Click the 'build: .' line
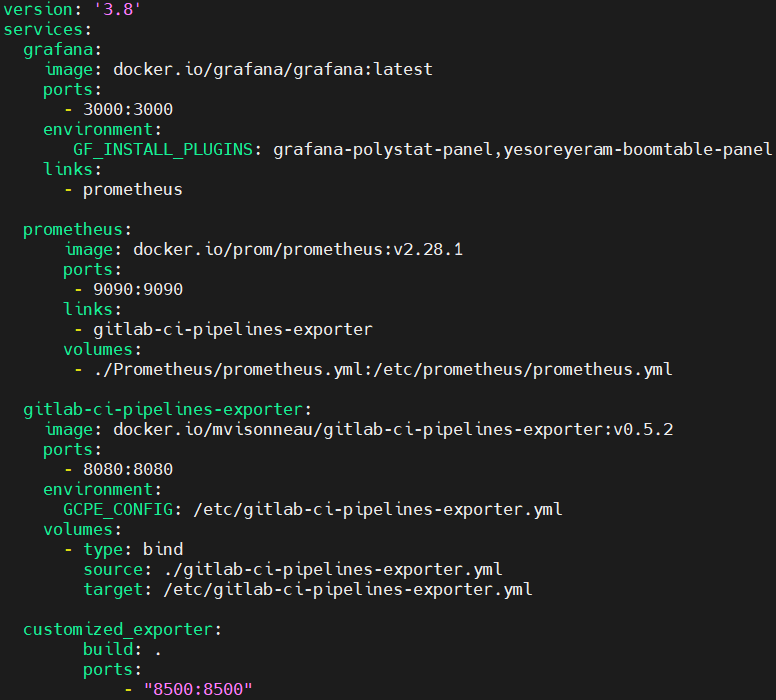This screenshot has height=700, width=776. 122,650
